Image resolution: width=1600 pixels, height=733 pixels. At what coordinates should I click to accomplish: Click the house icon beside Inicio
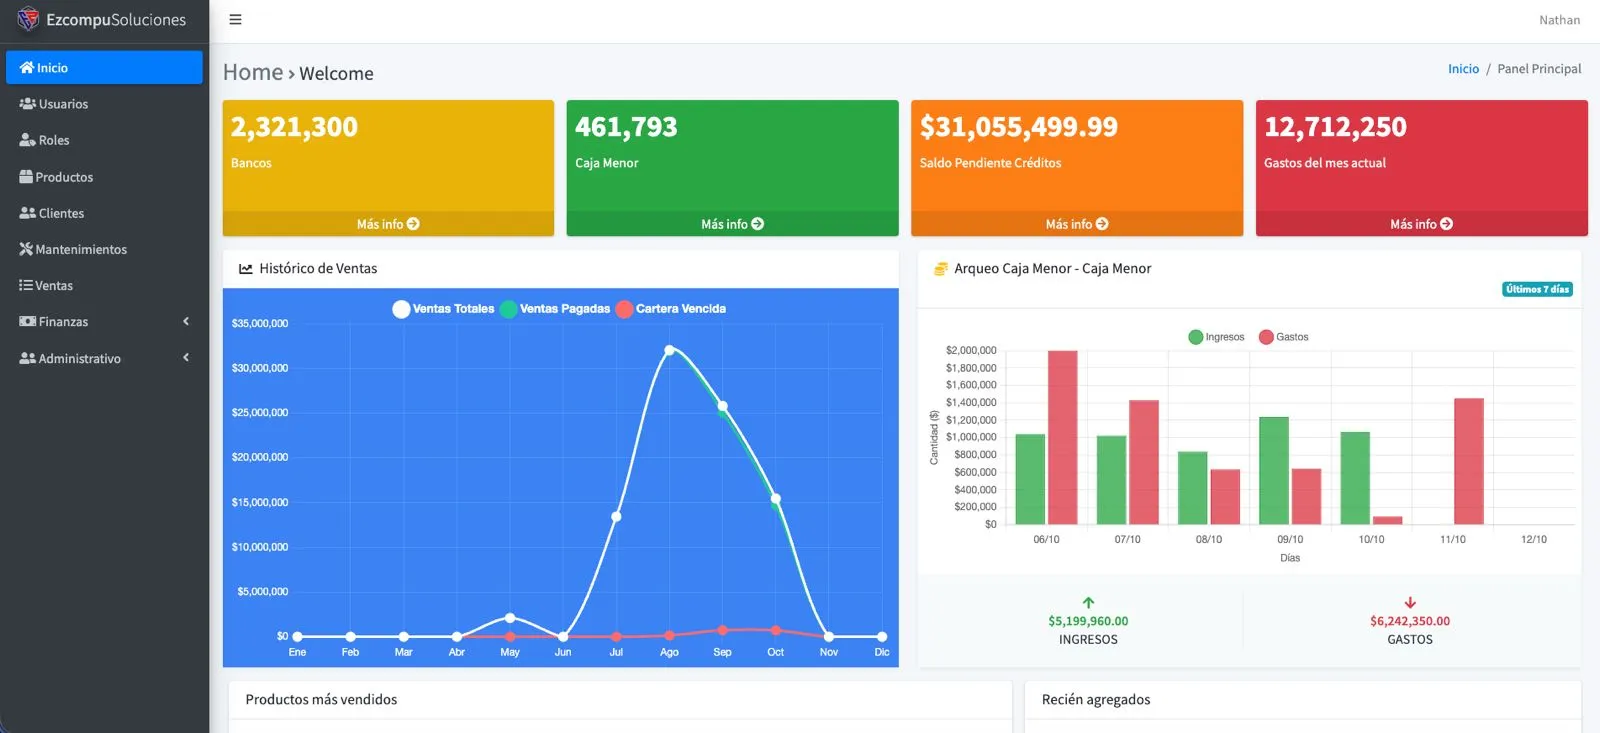pyautogui.click(x=27, y=68)
